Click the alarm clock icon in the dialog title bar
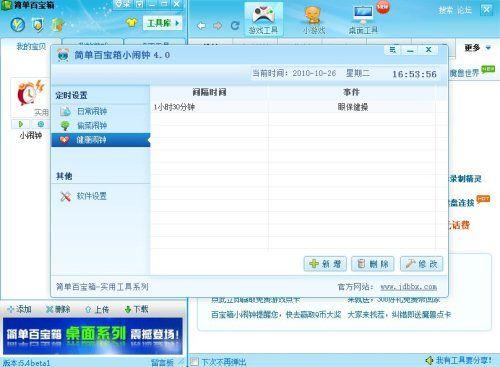 63,55
